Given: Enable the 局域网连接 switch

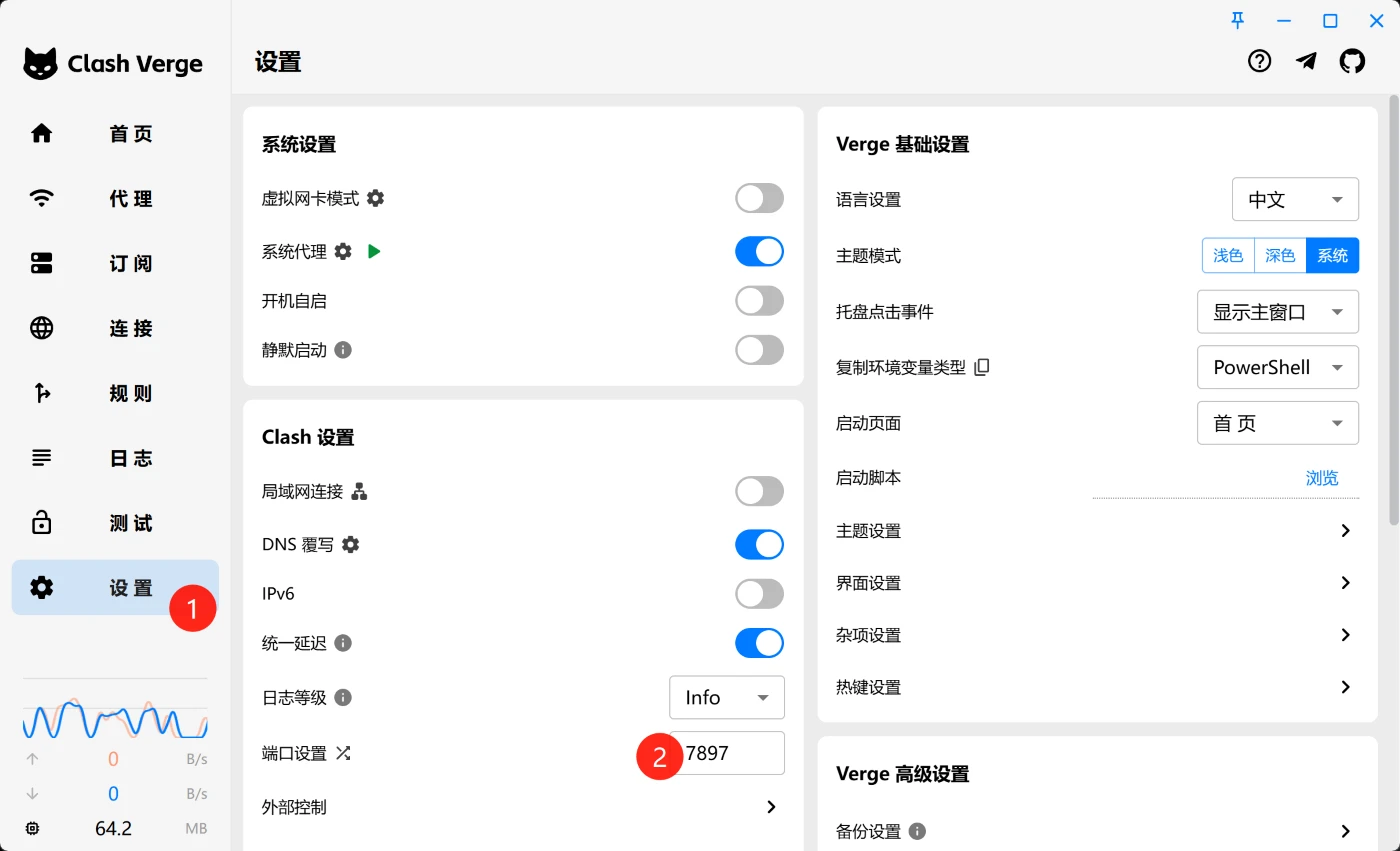Looking at the screenshot, I should click(759, 491).
